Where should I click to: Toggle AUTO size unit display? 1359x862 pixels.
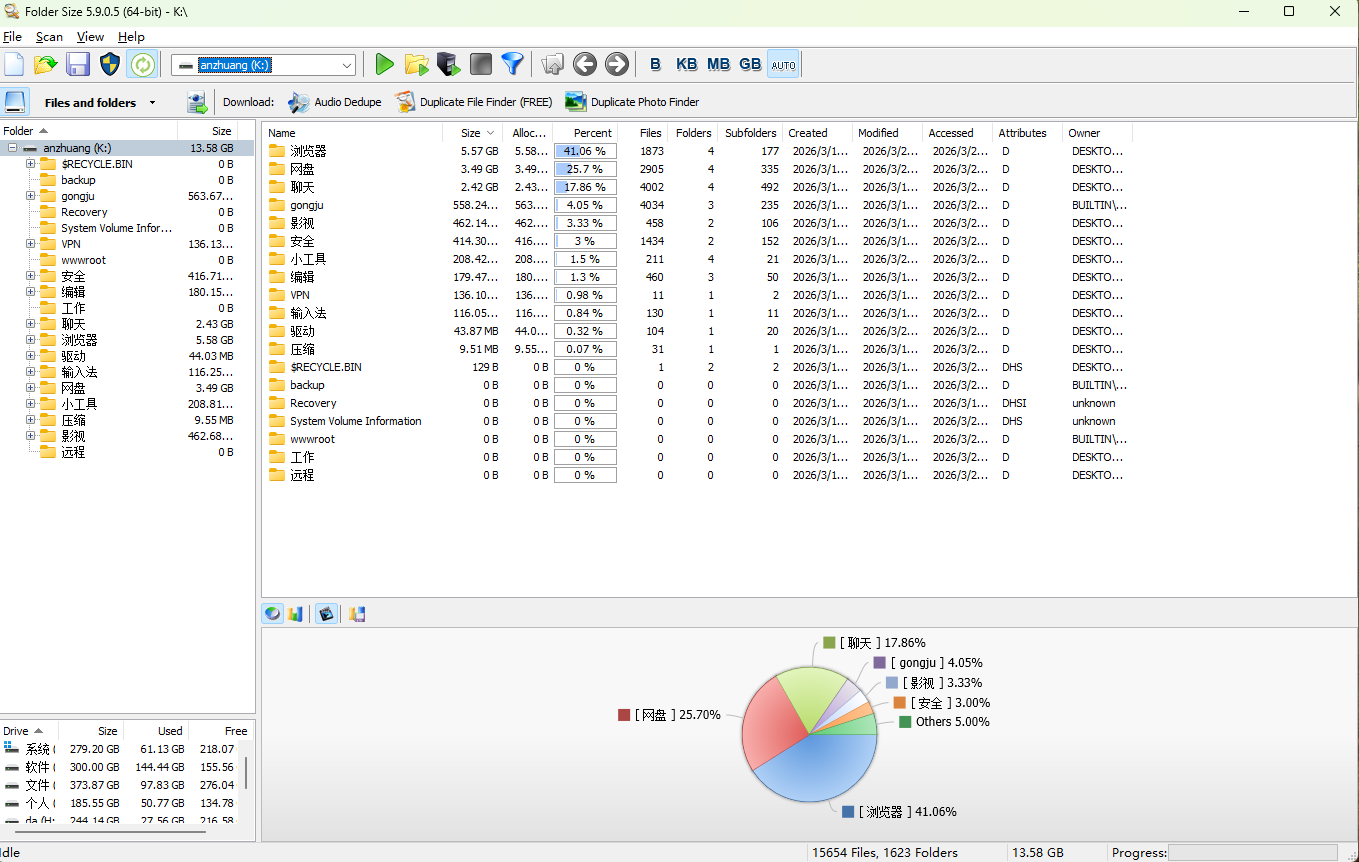click(x=783, y=65)
